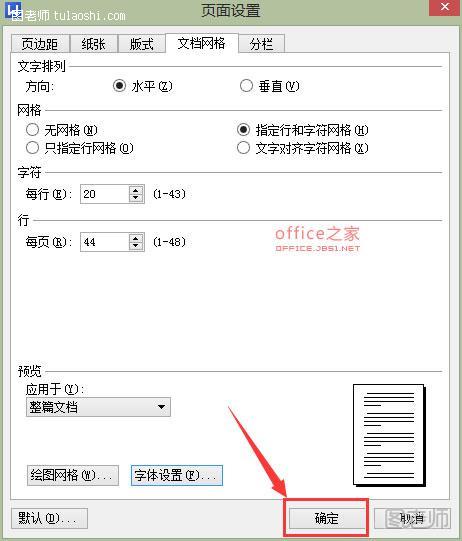Open 字体设置 button
The width and height of the screenshot is (462, 541).
(x=177, y=475)
